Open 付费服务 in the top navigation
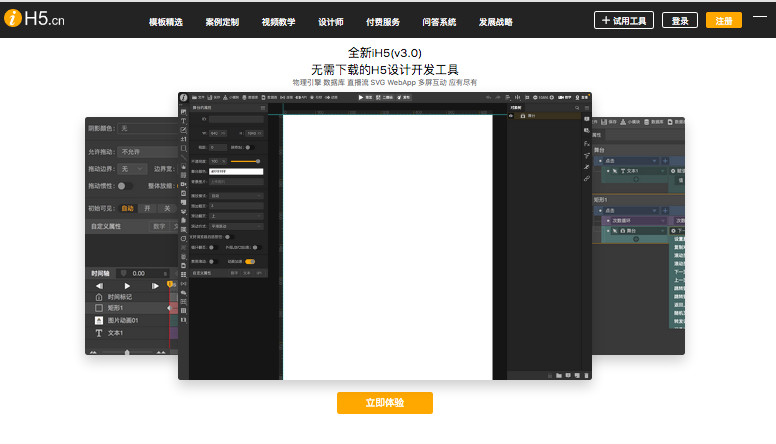 click(383, 22)
